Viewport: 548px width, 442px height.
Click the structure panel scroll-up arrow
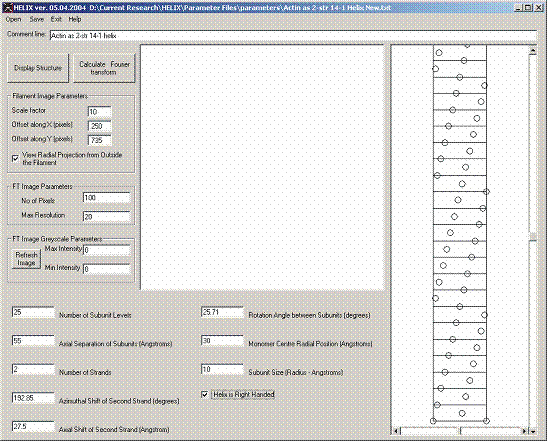(533, 51)
